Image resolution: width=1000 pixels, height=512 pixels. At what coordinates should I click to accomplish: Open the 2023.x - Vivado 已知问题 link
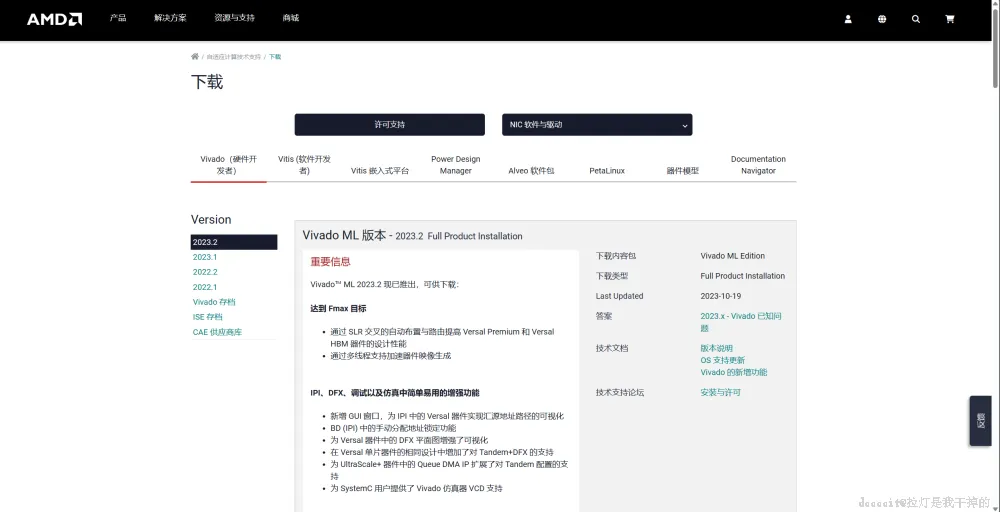[740, 322]
